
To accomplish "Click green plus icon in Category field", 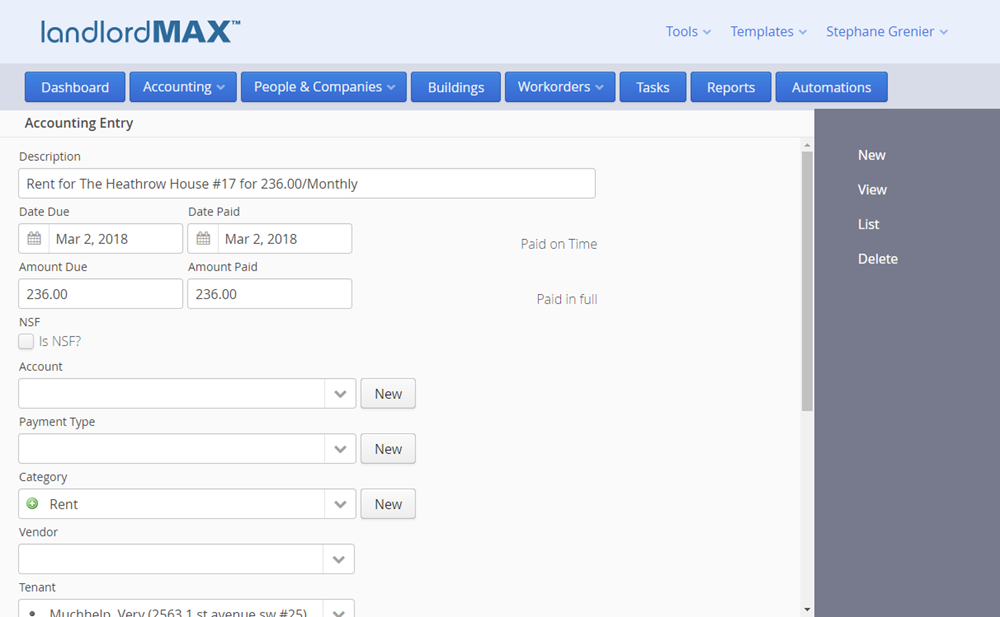I will [x=33, y=503].
